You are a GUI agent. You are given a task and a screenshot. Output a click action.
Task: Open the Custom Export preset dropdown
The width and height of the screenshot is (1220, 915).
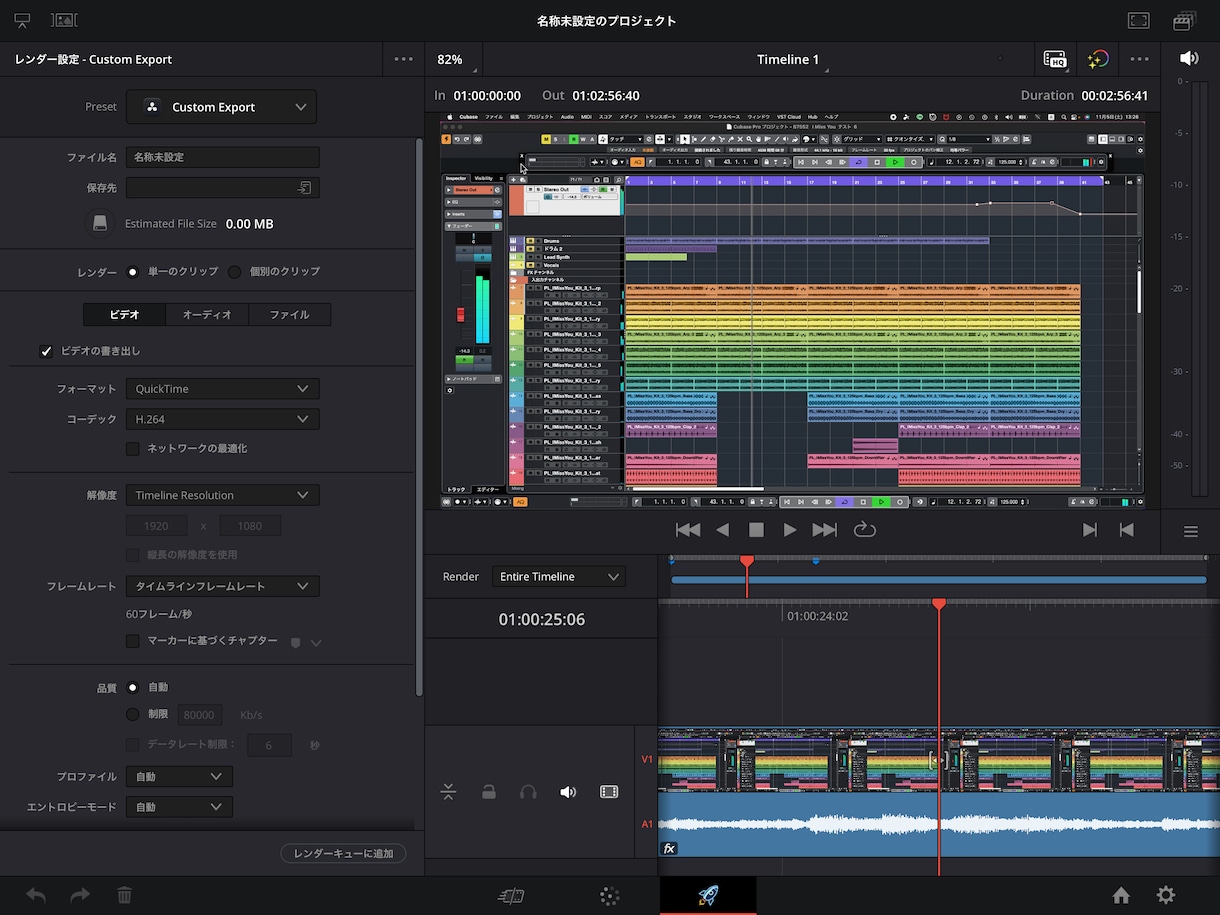point(221,107)
